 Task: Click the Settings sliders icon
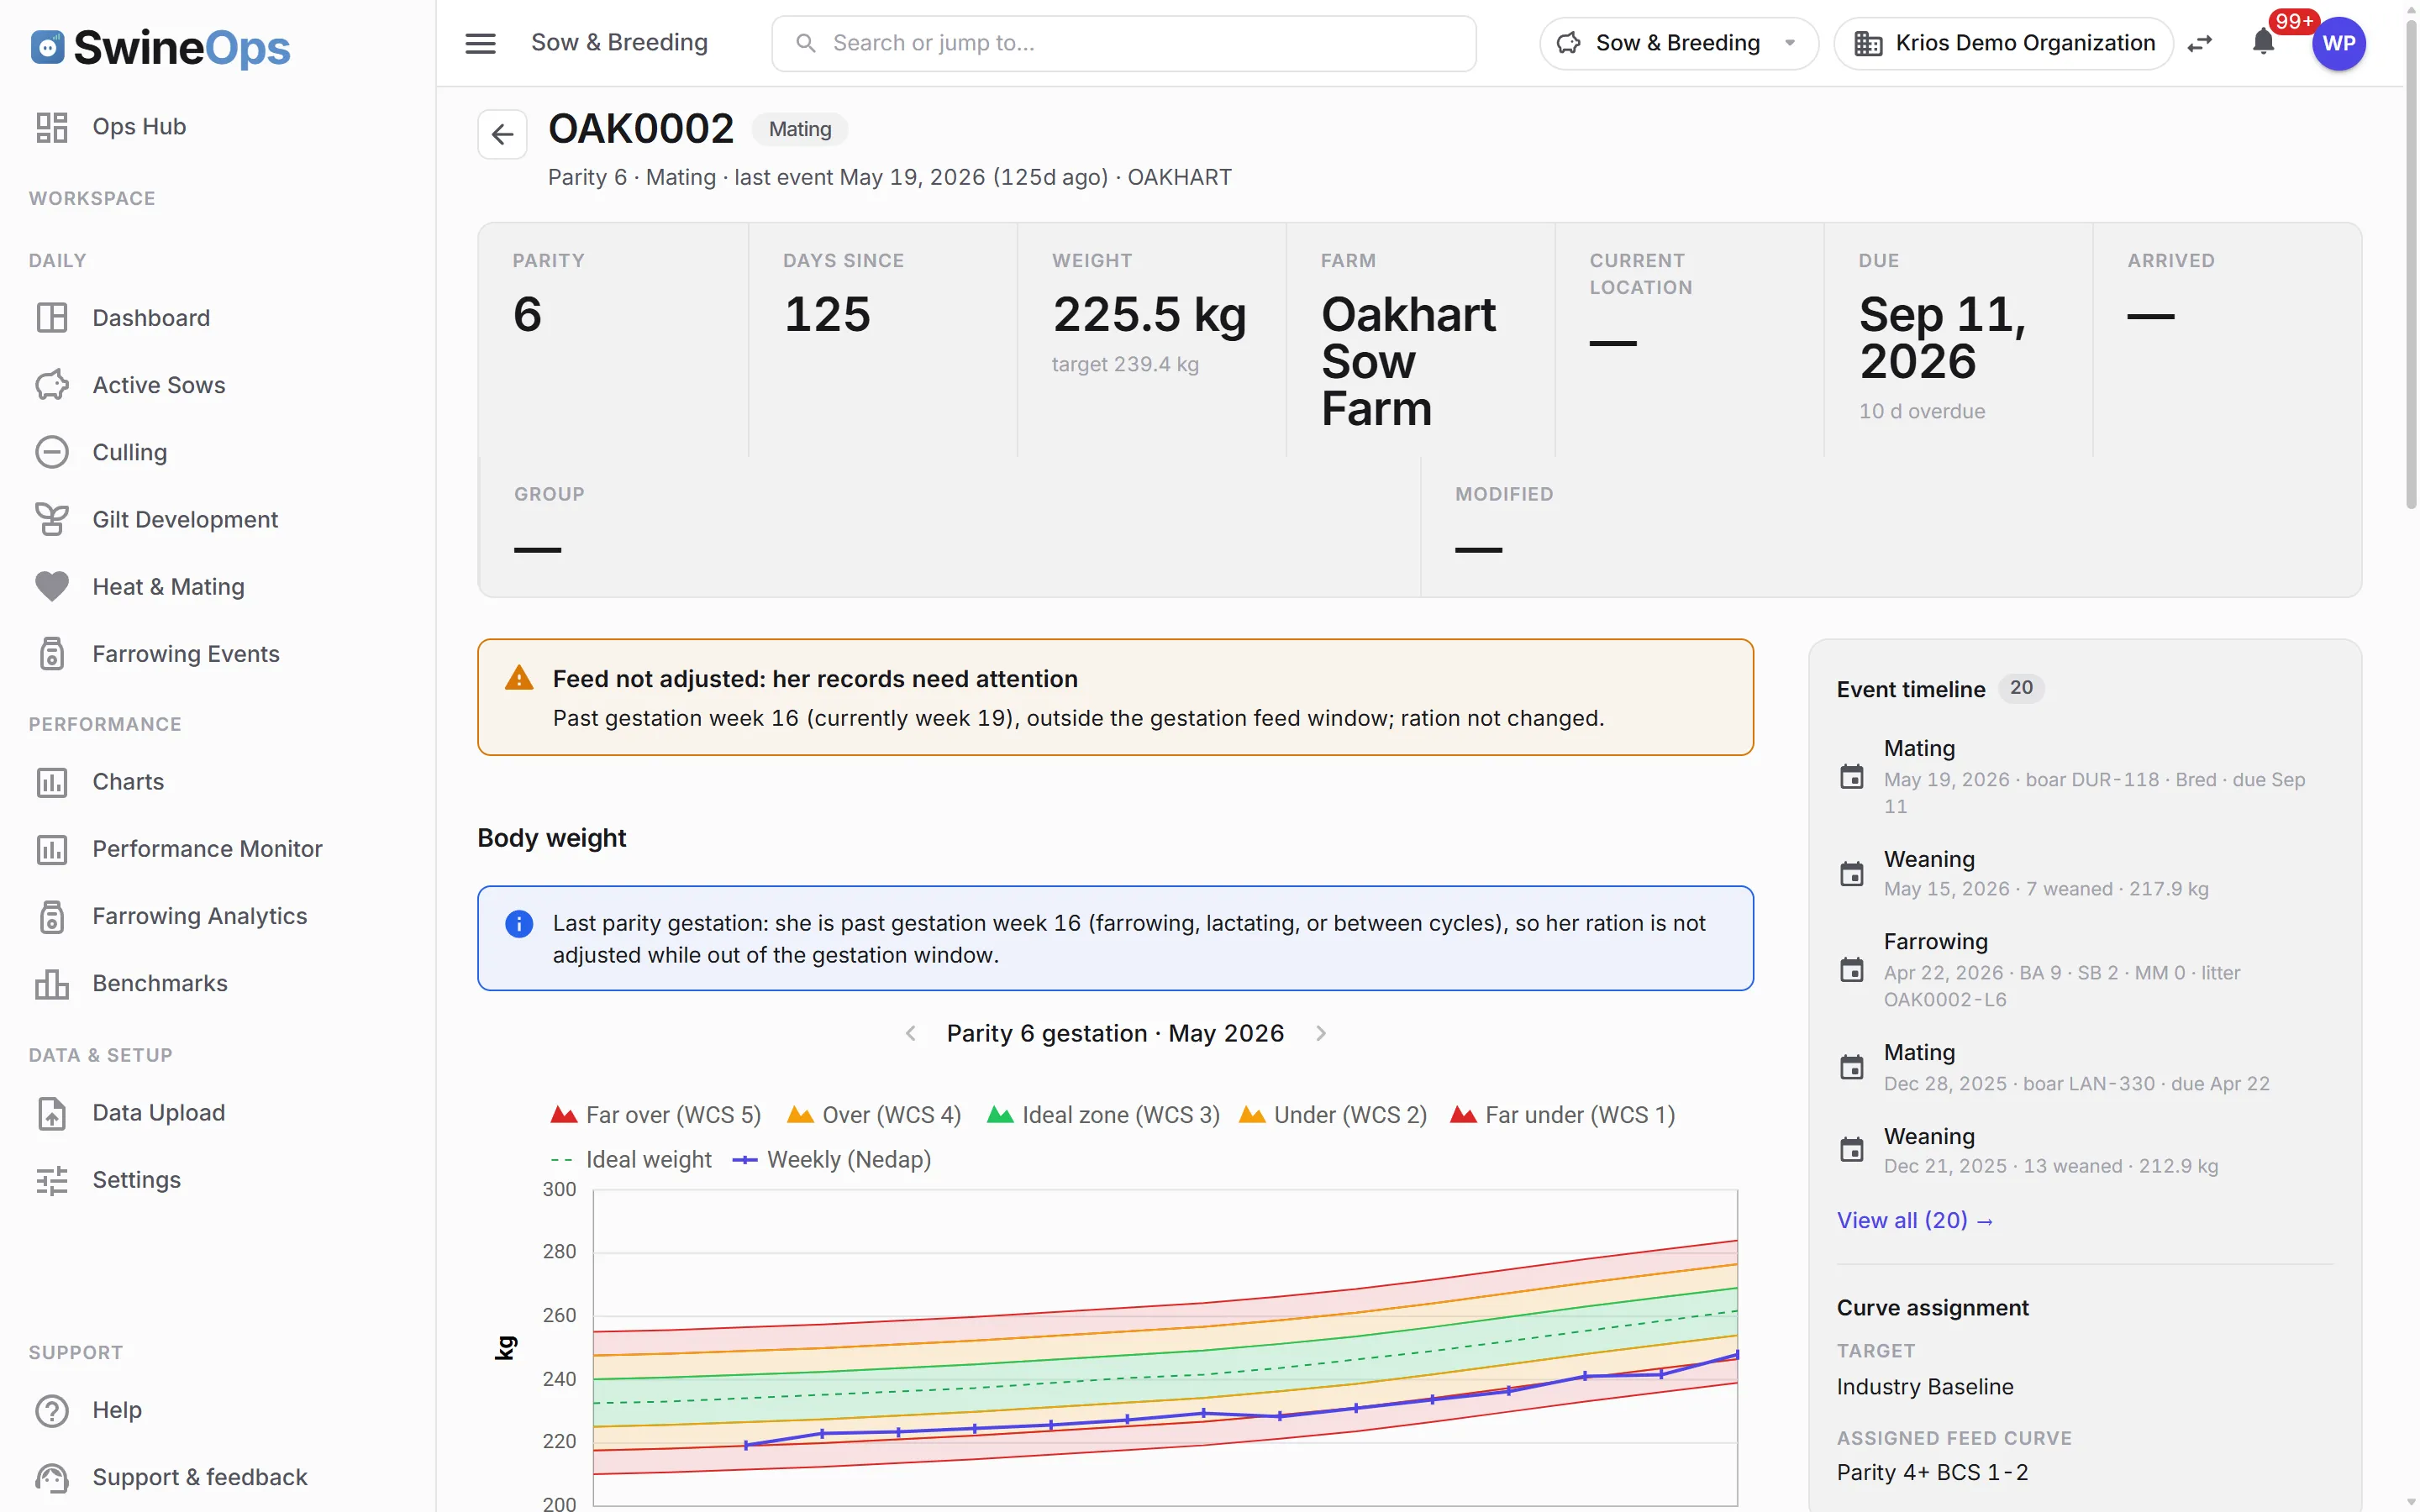52,1180
